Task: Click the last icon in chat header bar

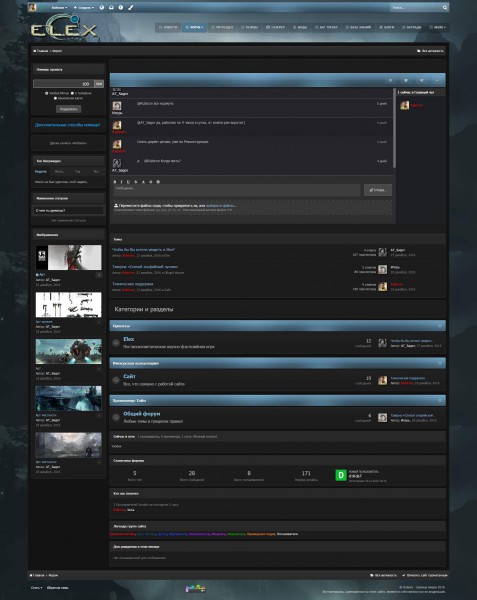Action: pos(437,80)
